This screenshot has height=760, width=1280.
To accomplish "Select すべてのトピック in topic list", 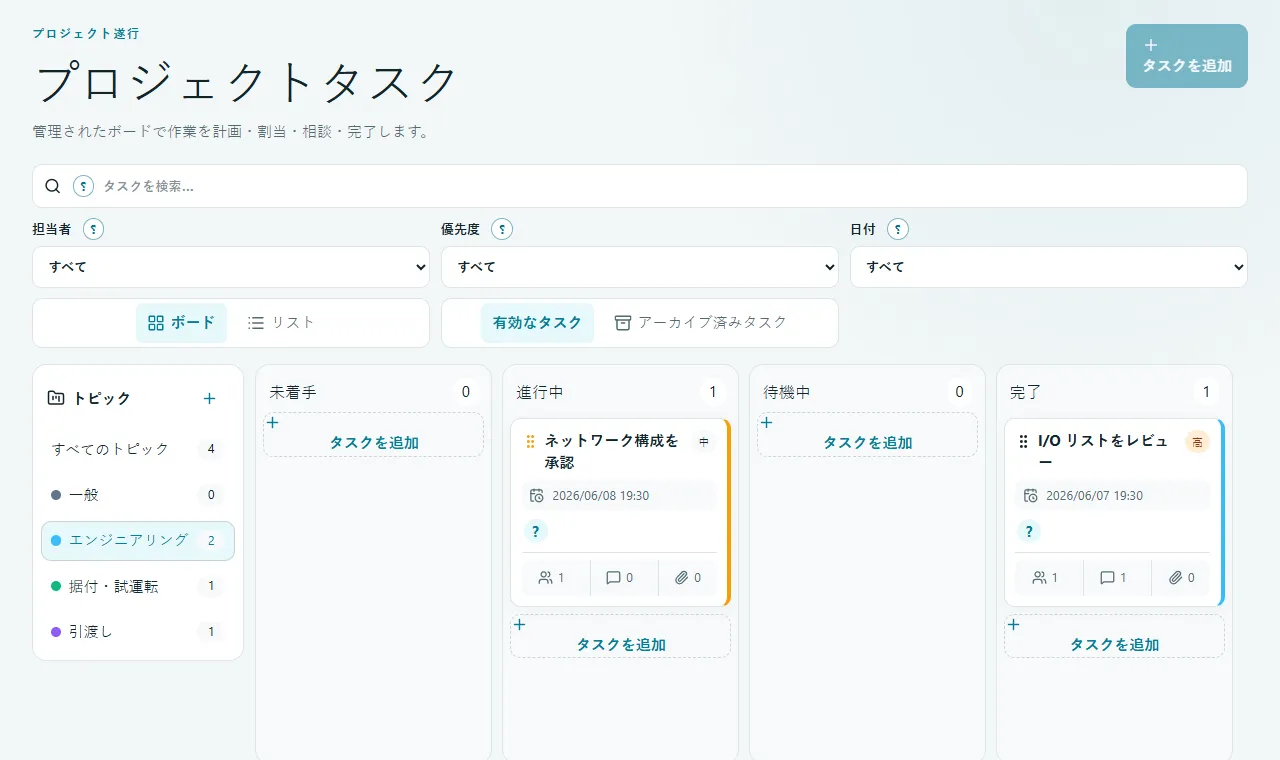I will (138, 449).
